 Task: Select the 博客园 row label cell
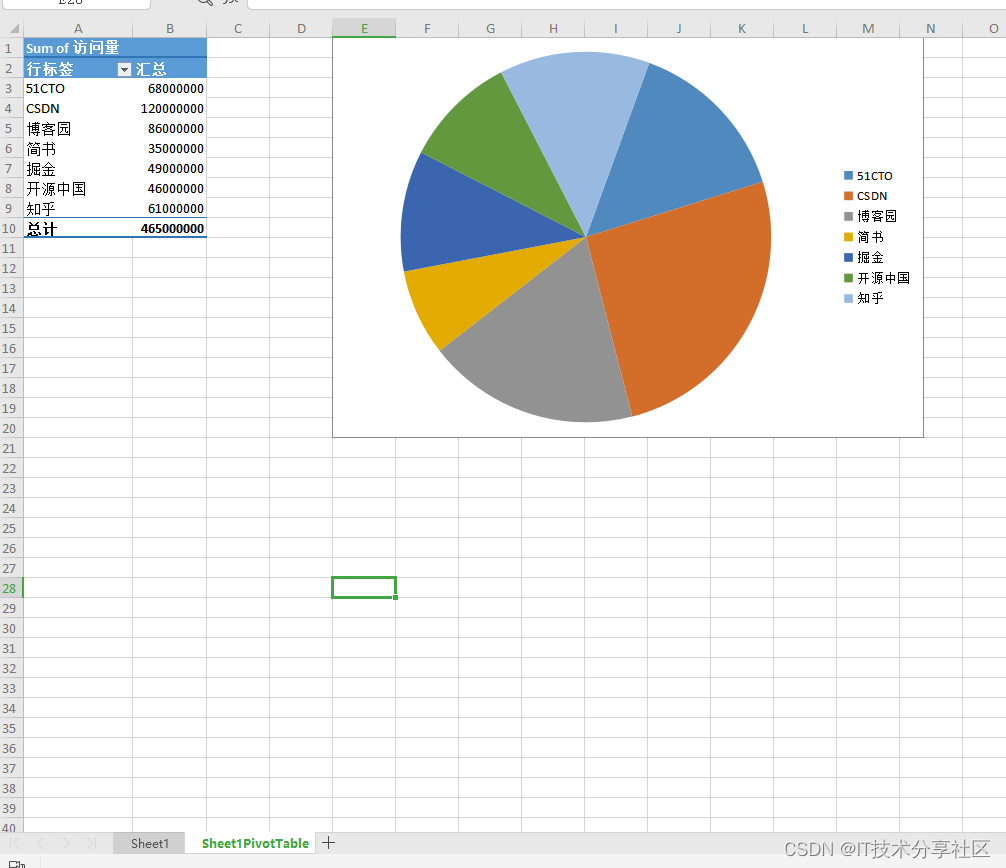pos(78,128)
